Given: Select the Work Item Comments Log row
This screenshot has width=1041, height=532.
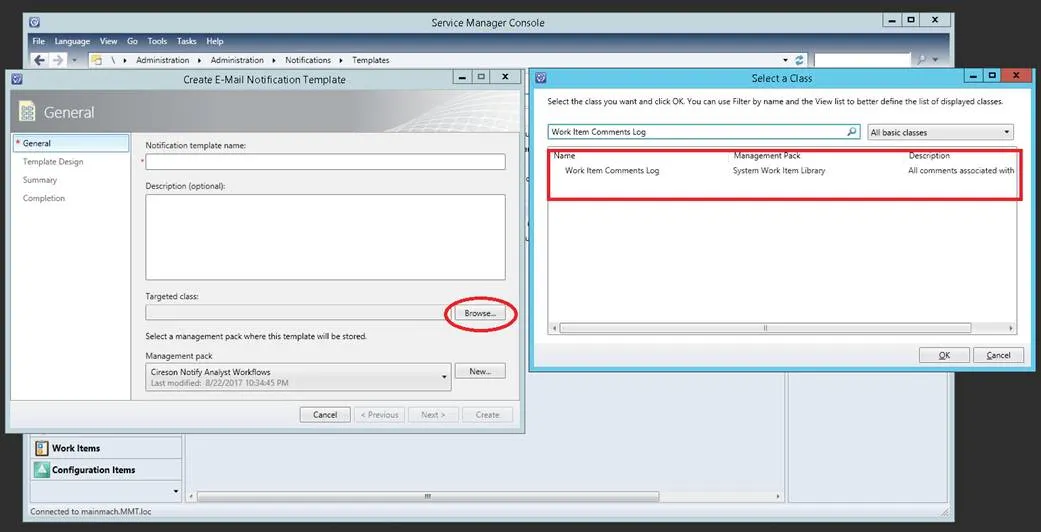Looking at the screenshot, I should tap(782, 171).
